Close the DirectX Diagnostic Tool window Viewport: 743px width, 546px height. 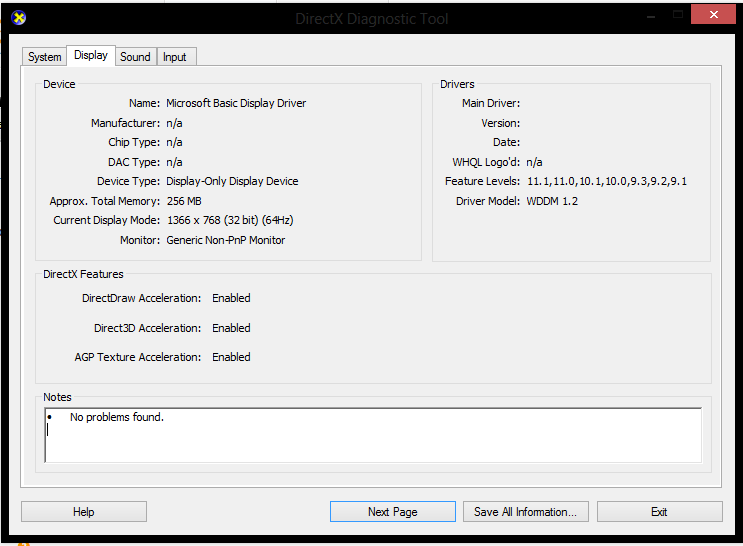(x=713, y=15)
